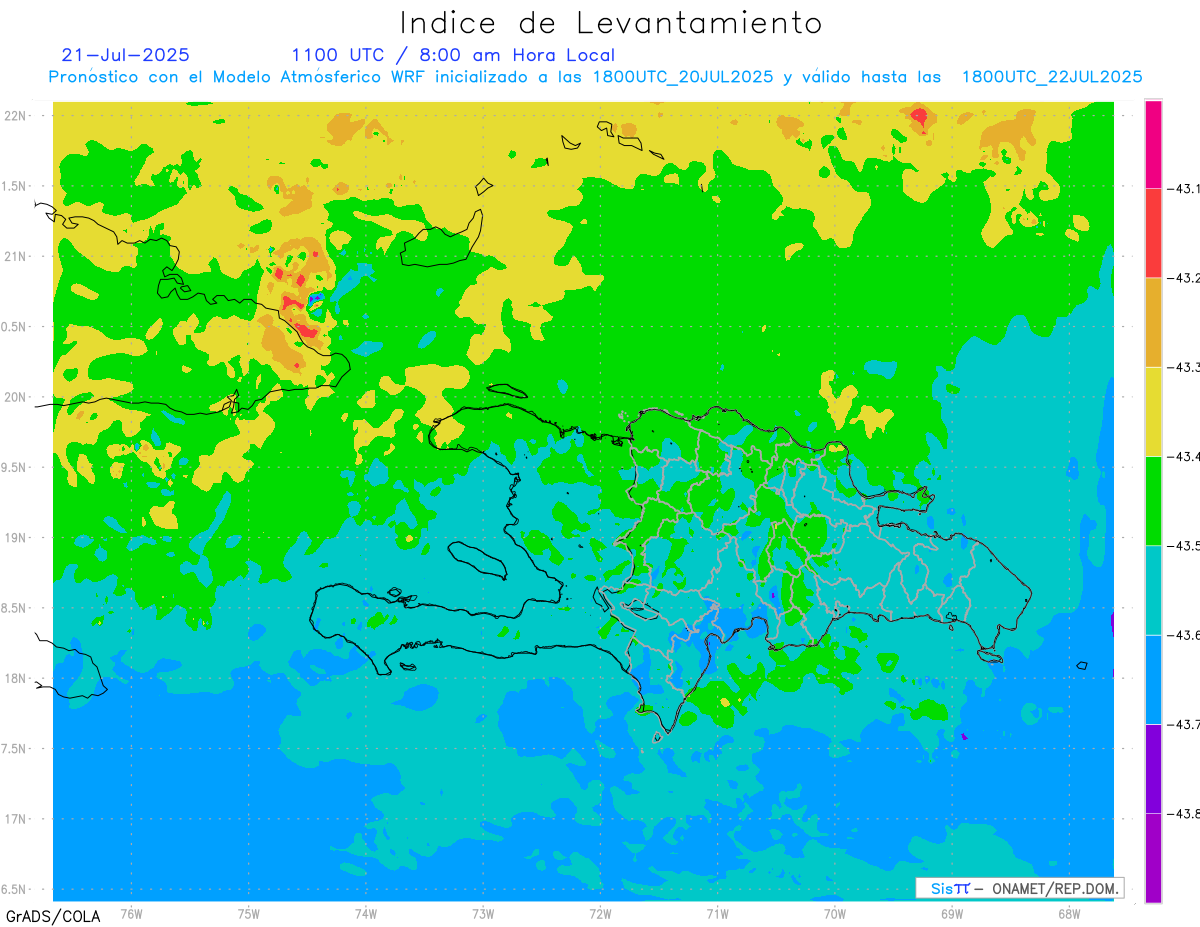Click the "75W" longitude label
This screenshot has width=1200, height=927.
click(249, 913)
